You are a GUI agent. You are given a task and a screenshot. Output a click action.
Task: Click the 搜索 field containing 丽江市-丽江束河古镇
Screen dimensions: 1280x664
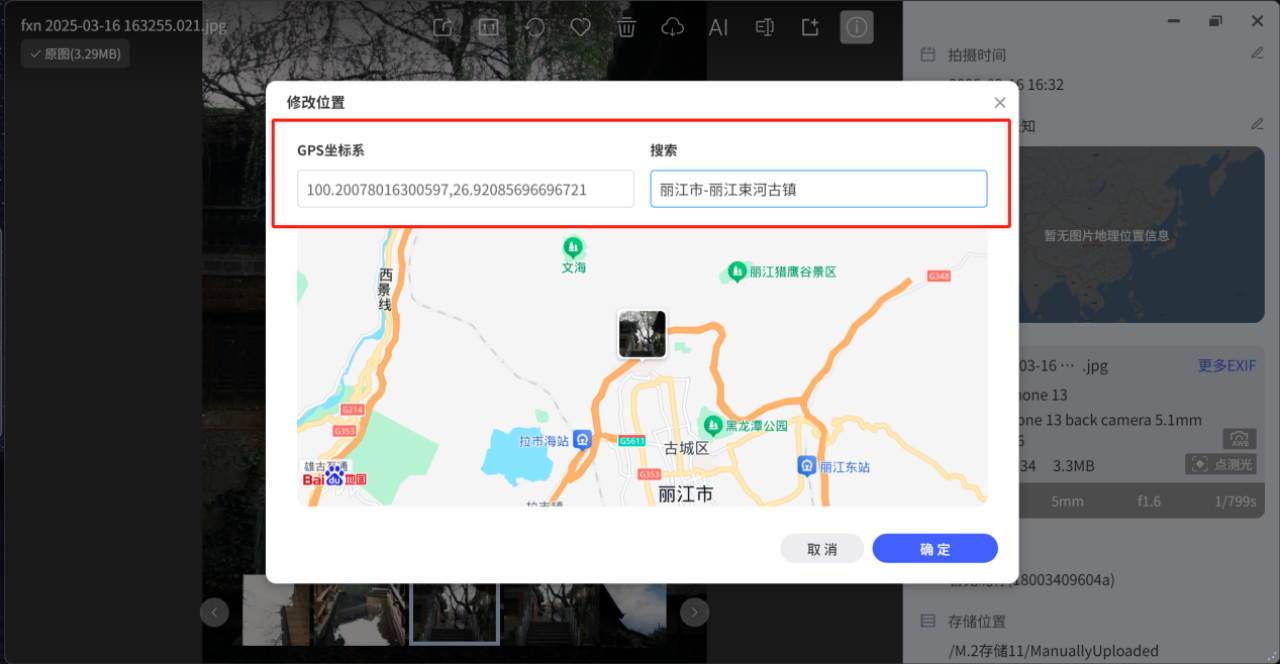[x=819, y=189]
